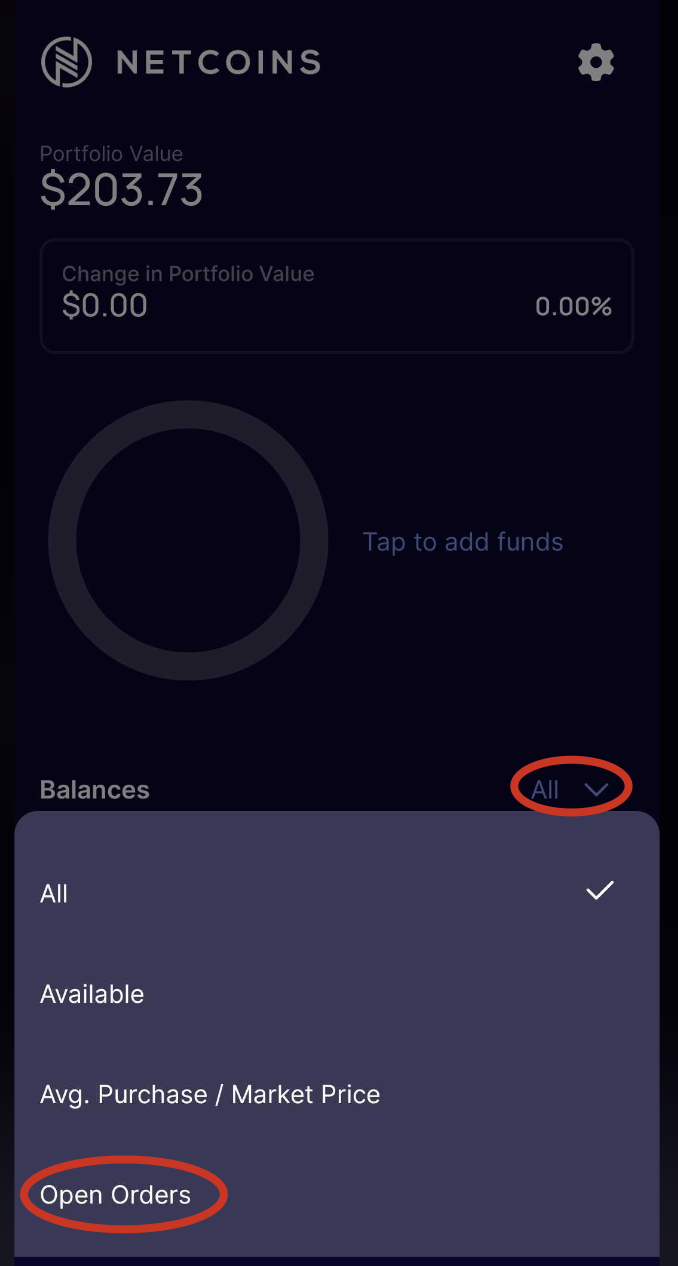Collapse the open filter dropdown menu
678x1266 pixels.
tap(570, 789)
